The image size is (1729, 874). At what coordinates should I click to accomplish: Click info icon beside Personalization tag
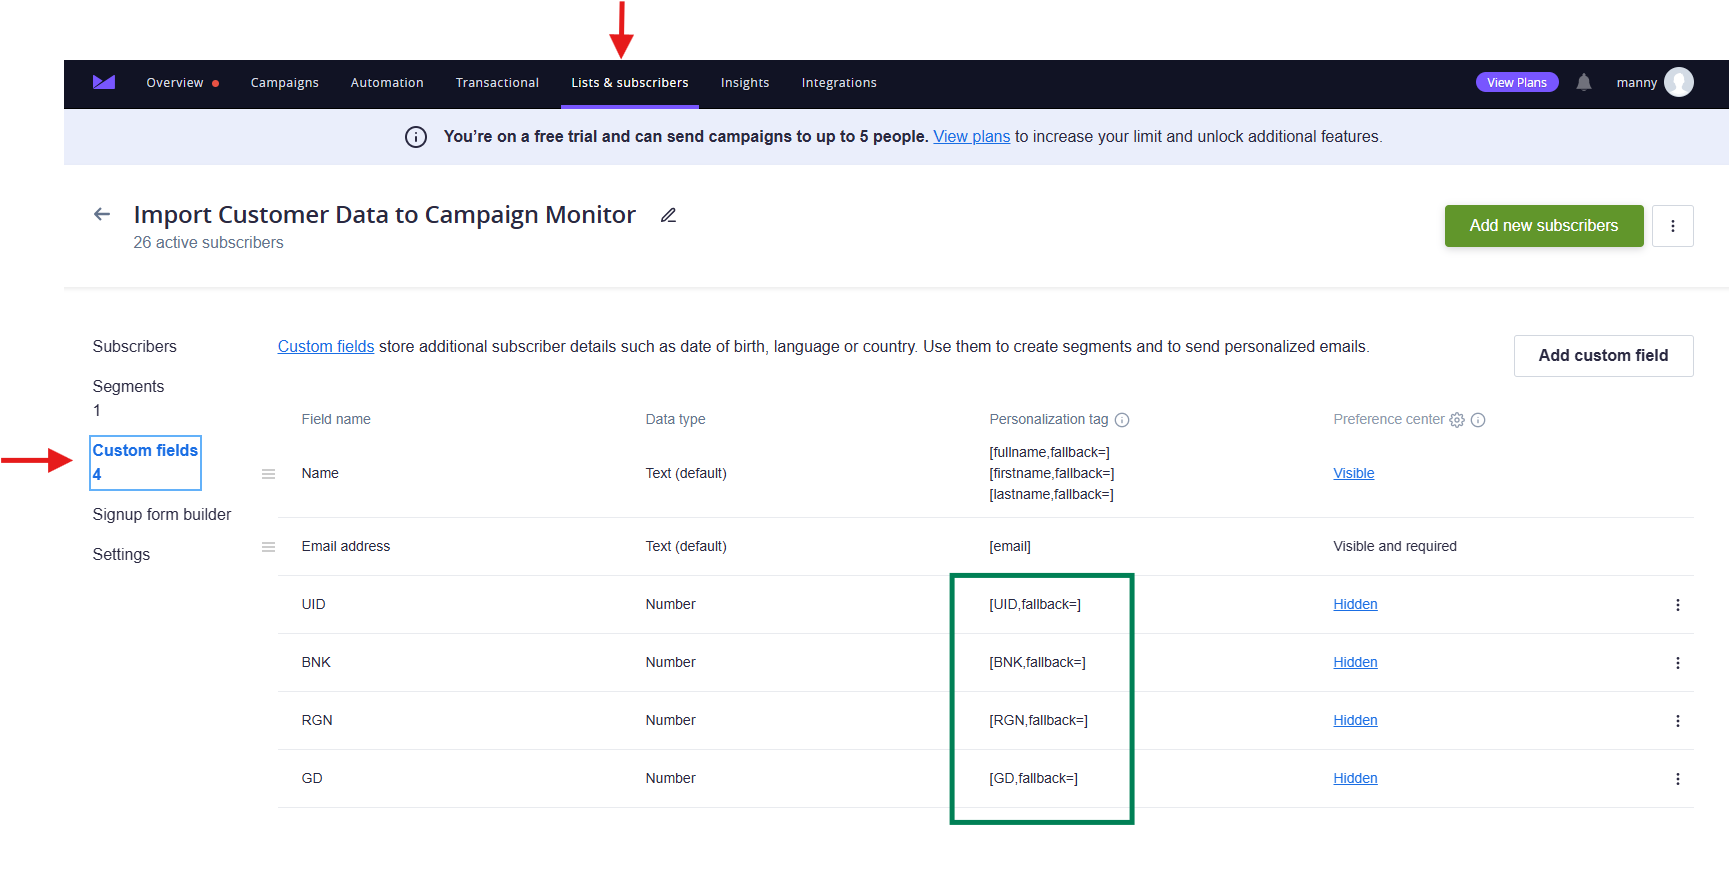(x=1122, y=420)
